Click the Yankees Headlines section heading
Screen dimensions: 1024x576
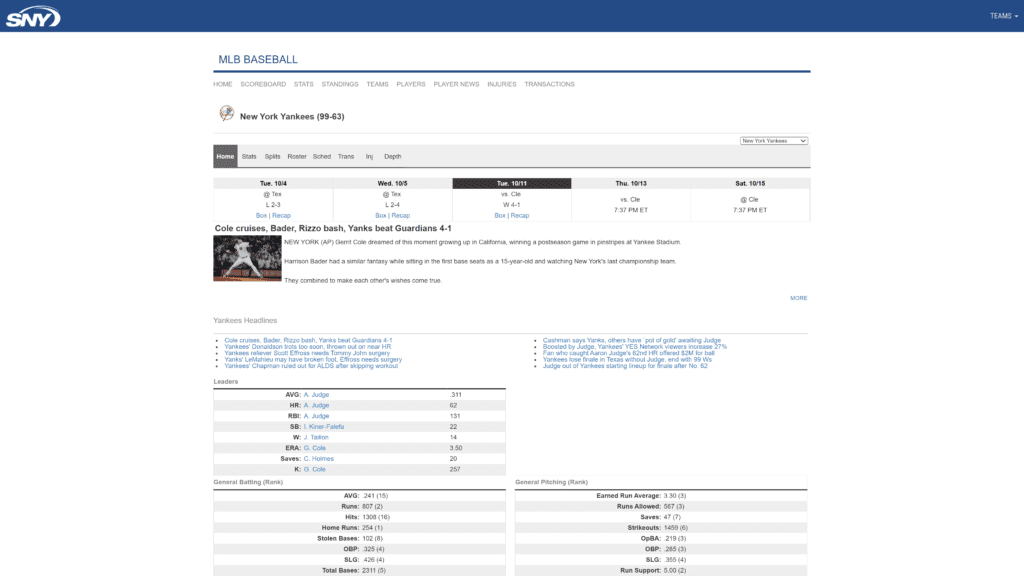[245, 321]
